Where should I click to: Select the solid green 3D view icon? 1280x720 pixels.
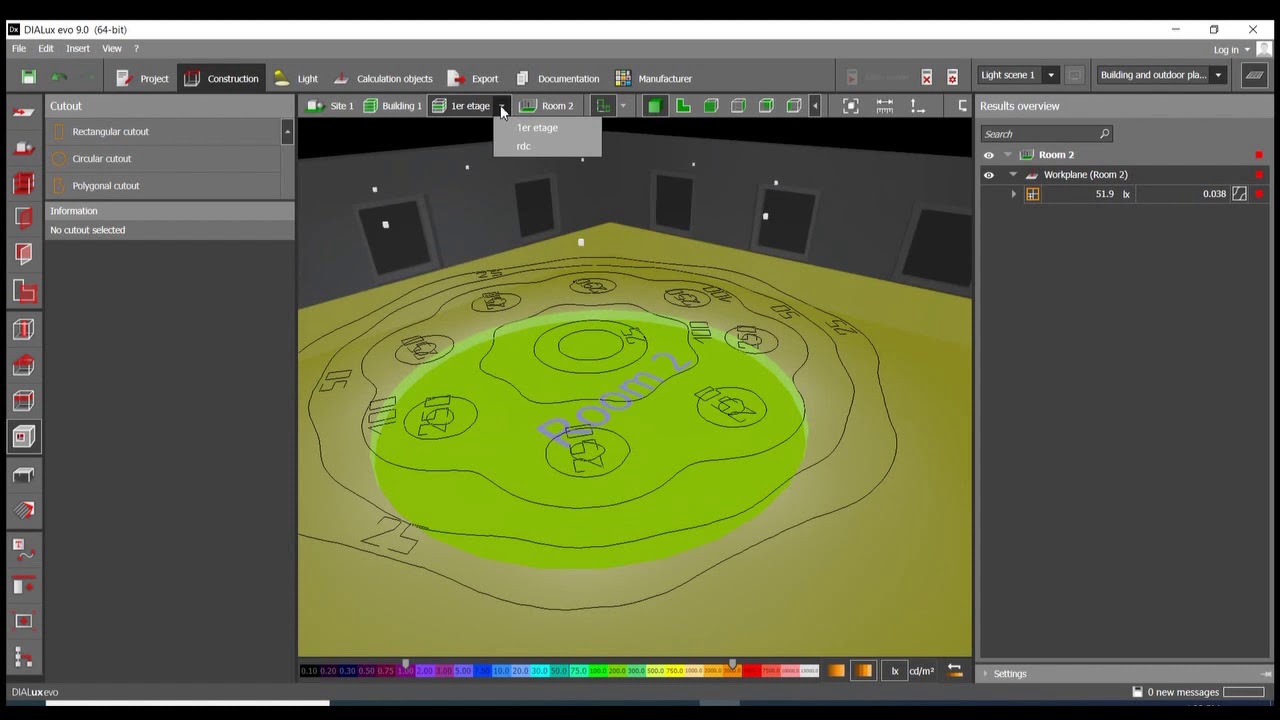[x=654, y=106]
